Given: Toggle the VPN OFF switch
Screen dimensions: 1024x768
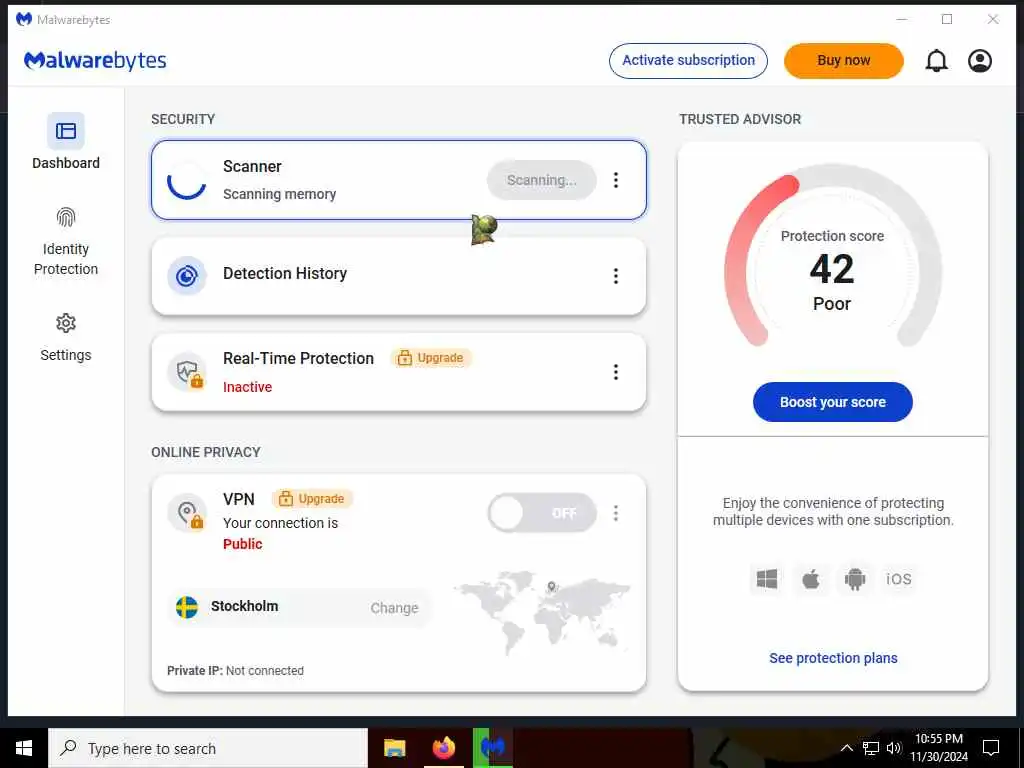Looking at the screenshot, I should (542, 513).
